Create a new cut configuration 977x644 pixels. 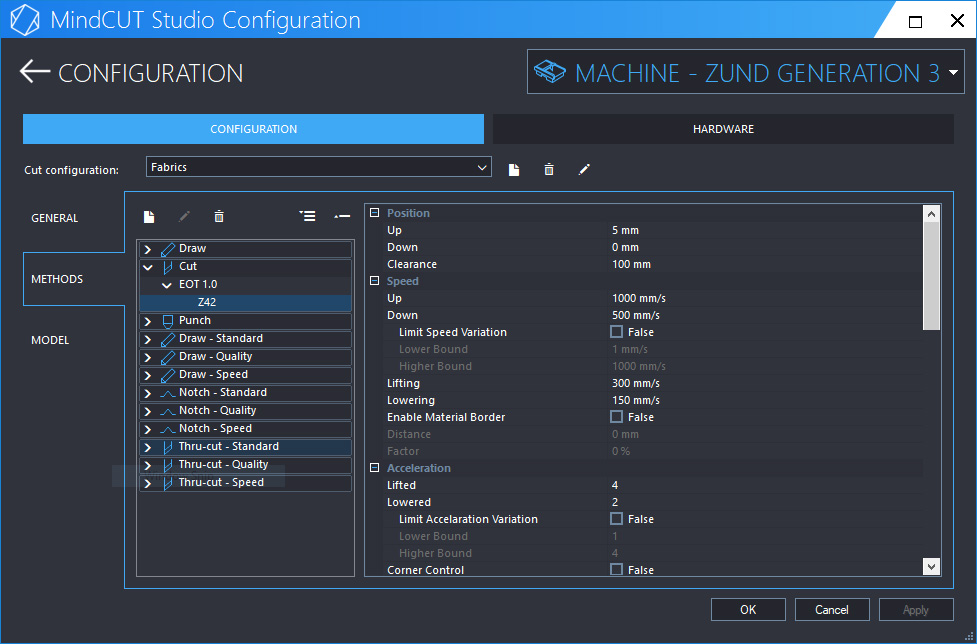[514, 169]
